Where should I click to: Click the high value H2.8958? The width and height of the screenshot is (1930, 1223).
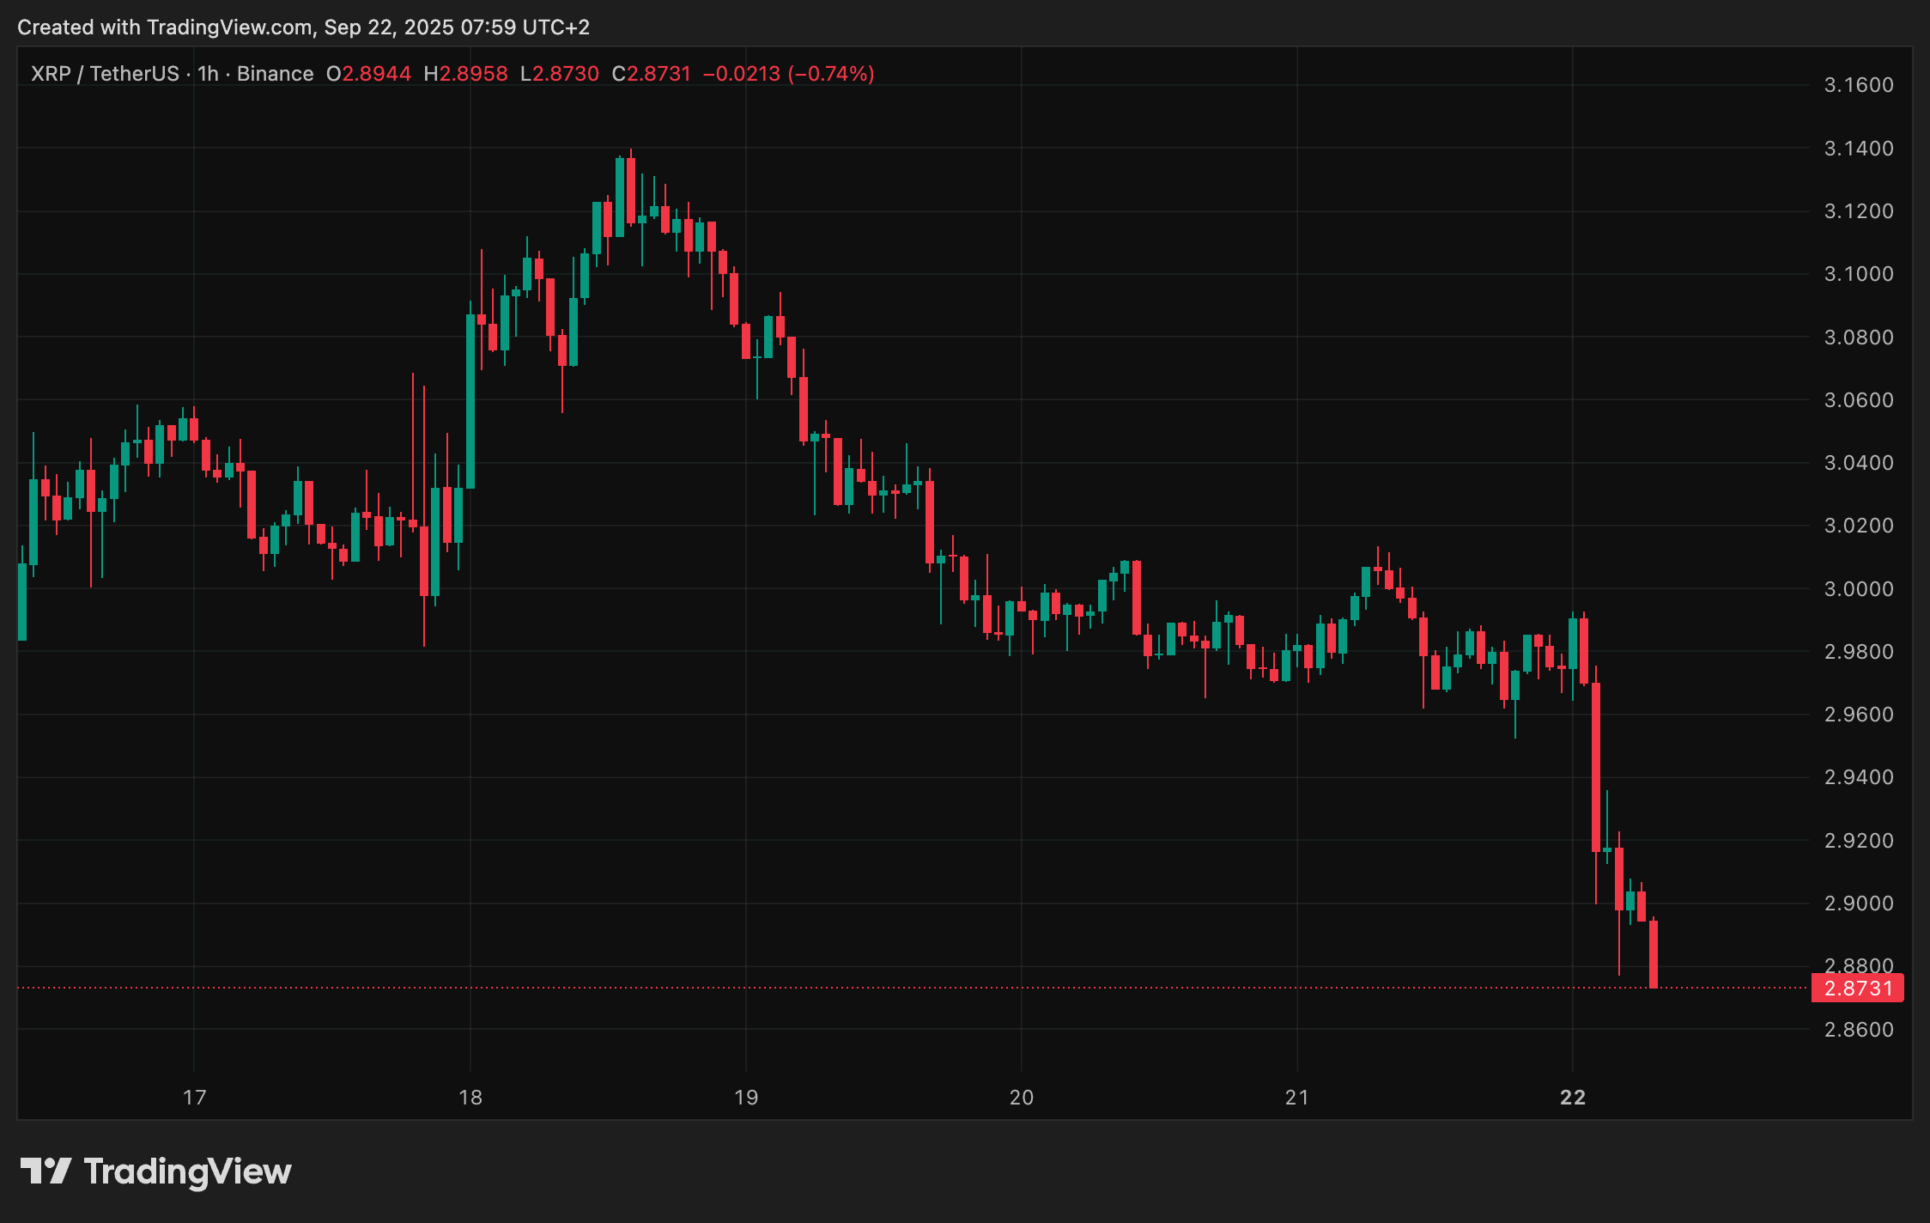tap(466, 74)
